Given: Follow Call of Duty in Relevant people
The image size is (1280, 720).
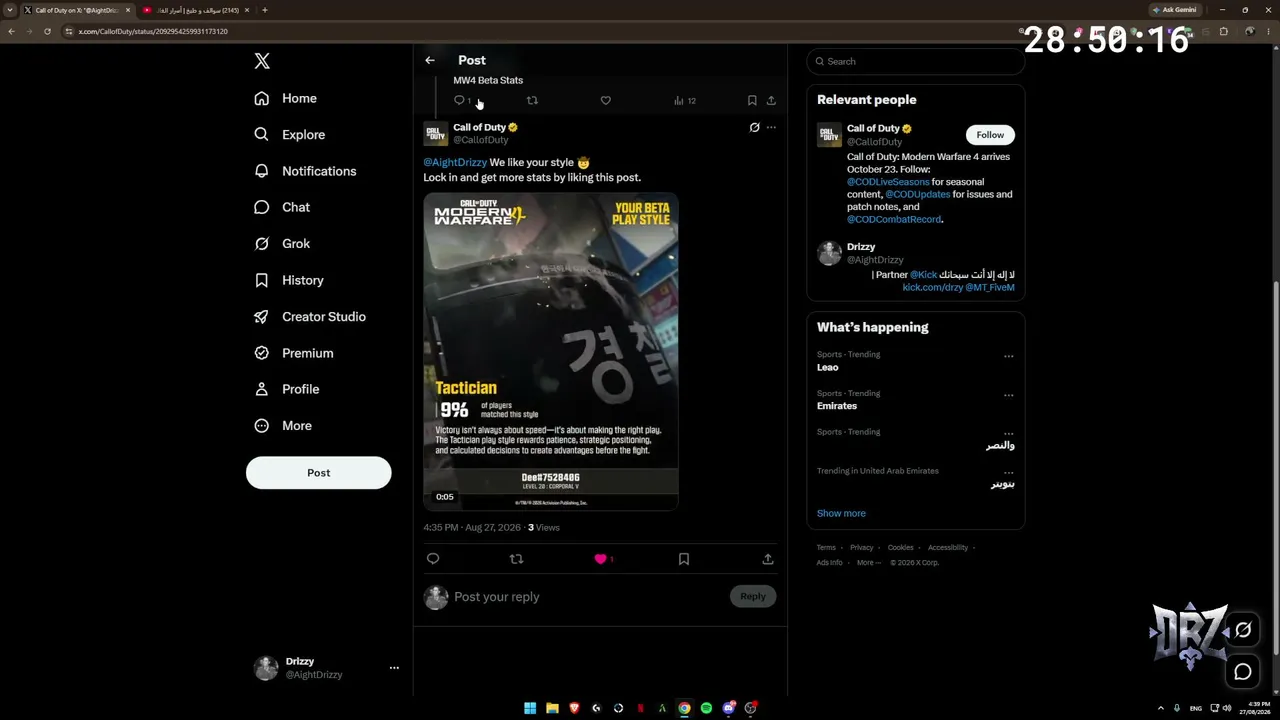Looking at the screenshot, I should [x=990, y=135].
